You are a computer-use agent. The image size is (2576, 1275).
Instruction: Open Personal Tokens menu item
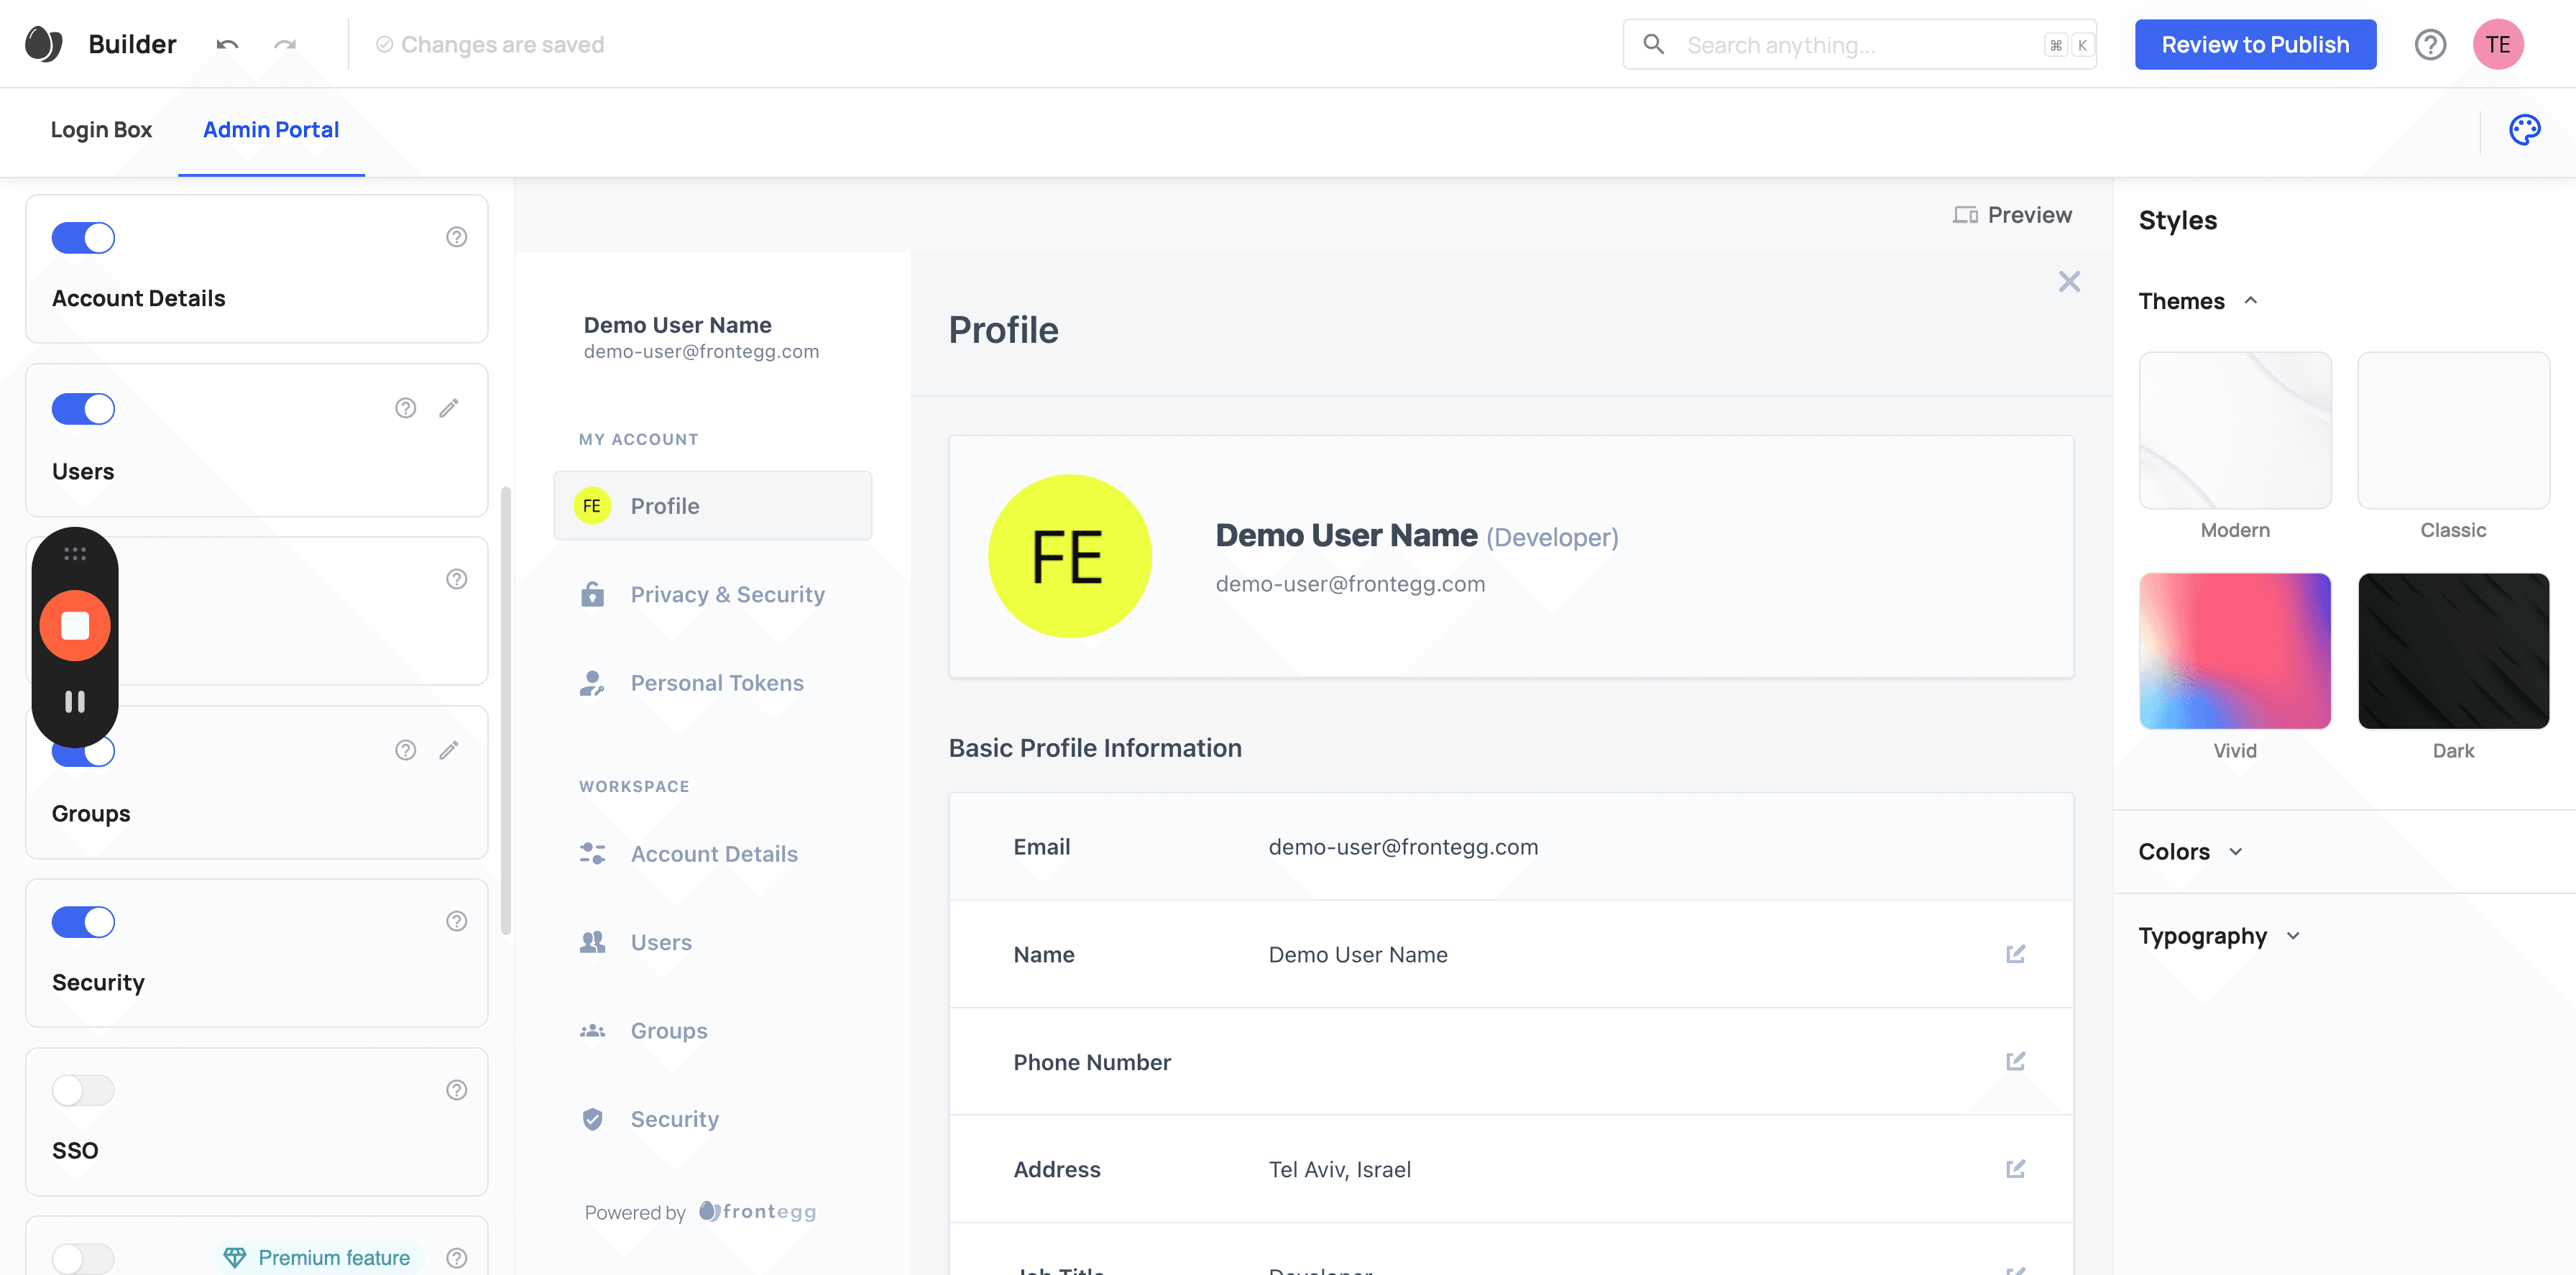click(x=712, y=683)
